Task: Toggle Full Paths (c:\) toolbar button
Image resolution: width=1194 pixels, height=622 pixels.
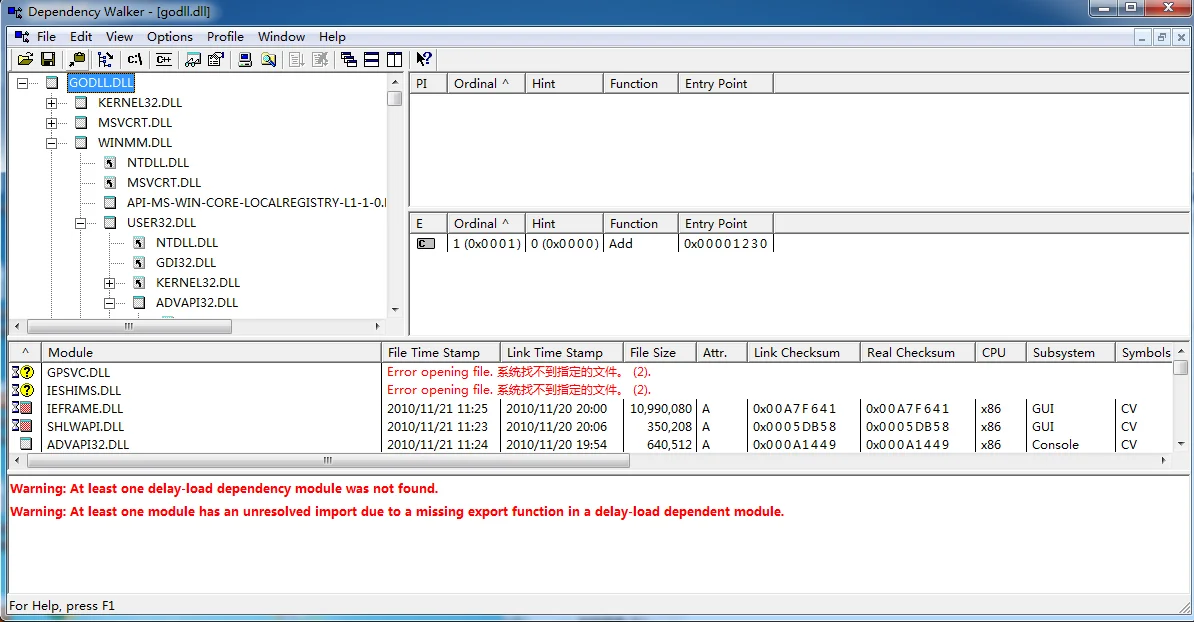Action: pos(135,59)
